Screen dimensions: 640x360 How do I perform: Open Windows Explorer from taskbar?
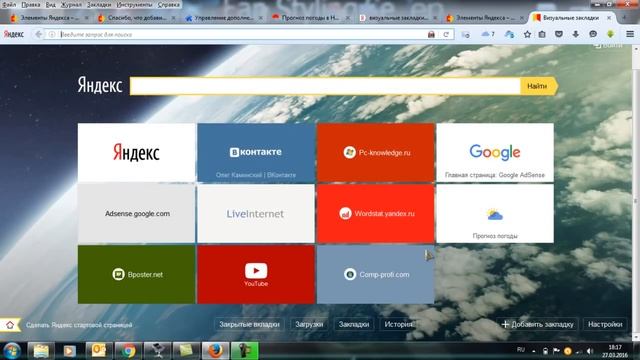click(x=41, y=351)
